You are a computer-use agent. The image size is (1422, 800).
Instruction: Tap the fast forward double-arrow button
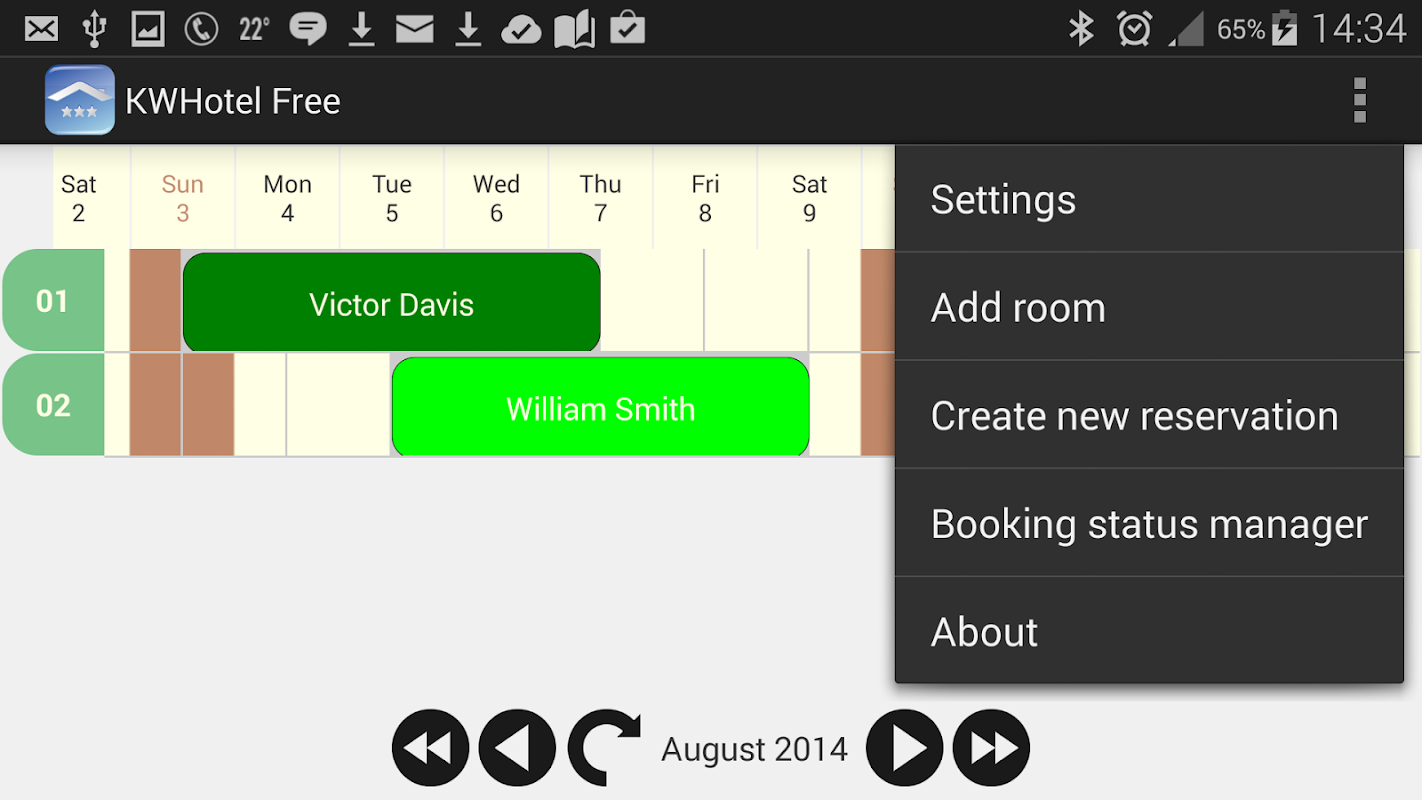tap(991, 748)
